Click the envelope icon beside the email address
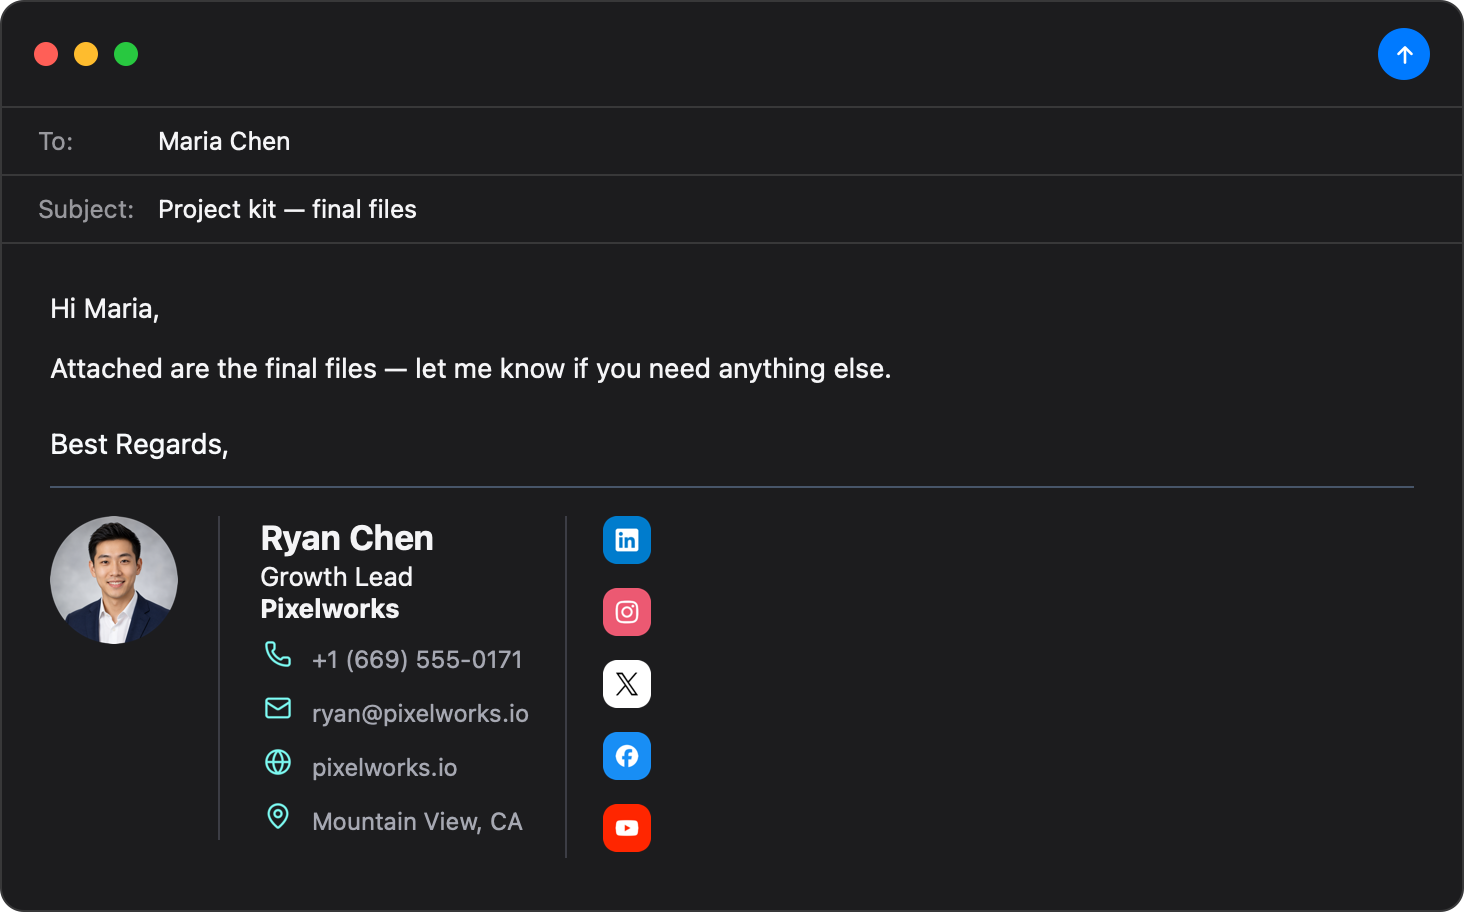 pos(278,708)
